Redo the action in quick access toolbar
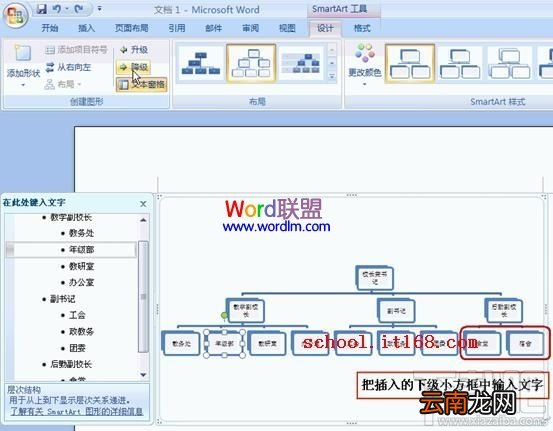Screen dimensions: 553x431 pos(79,9)
